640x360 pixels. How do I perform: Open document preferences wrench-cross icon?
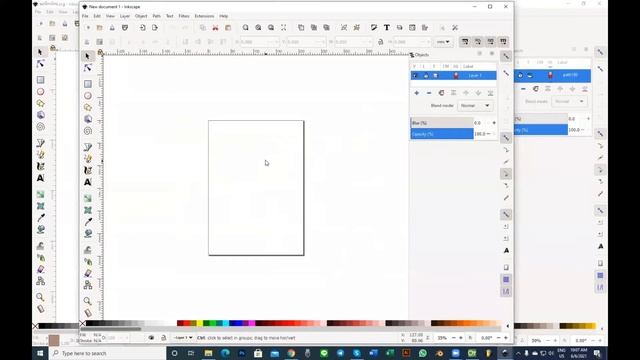pyautogui.click(x=455, y=28)
